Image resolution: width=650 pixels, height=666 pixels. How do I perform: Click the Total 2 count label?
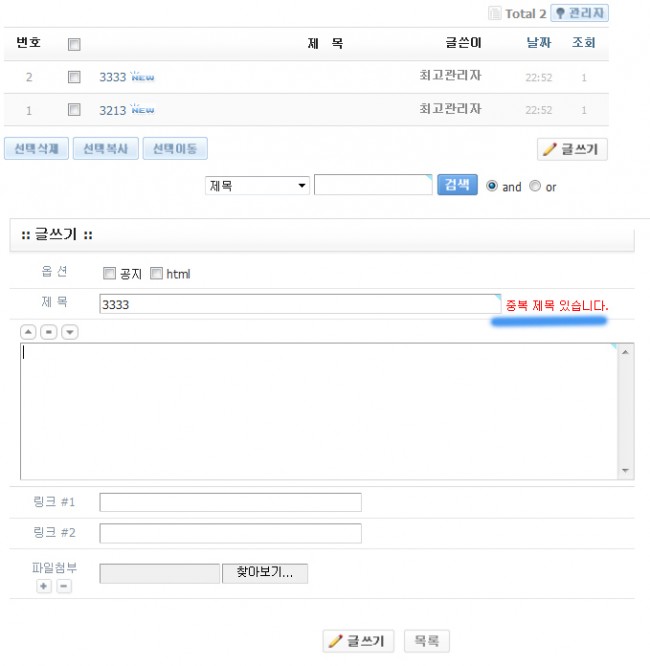[x=526, y=14]
